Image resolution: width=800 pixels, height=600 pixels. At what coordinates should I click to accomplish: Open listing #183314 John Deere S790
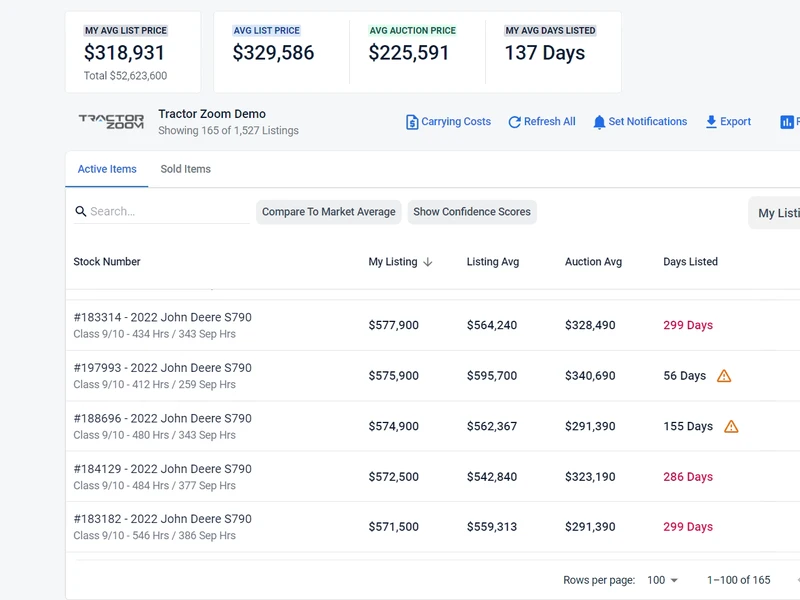click(162, 318)
